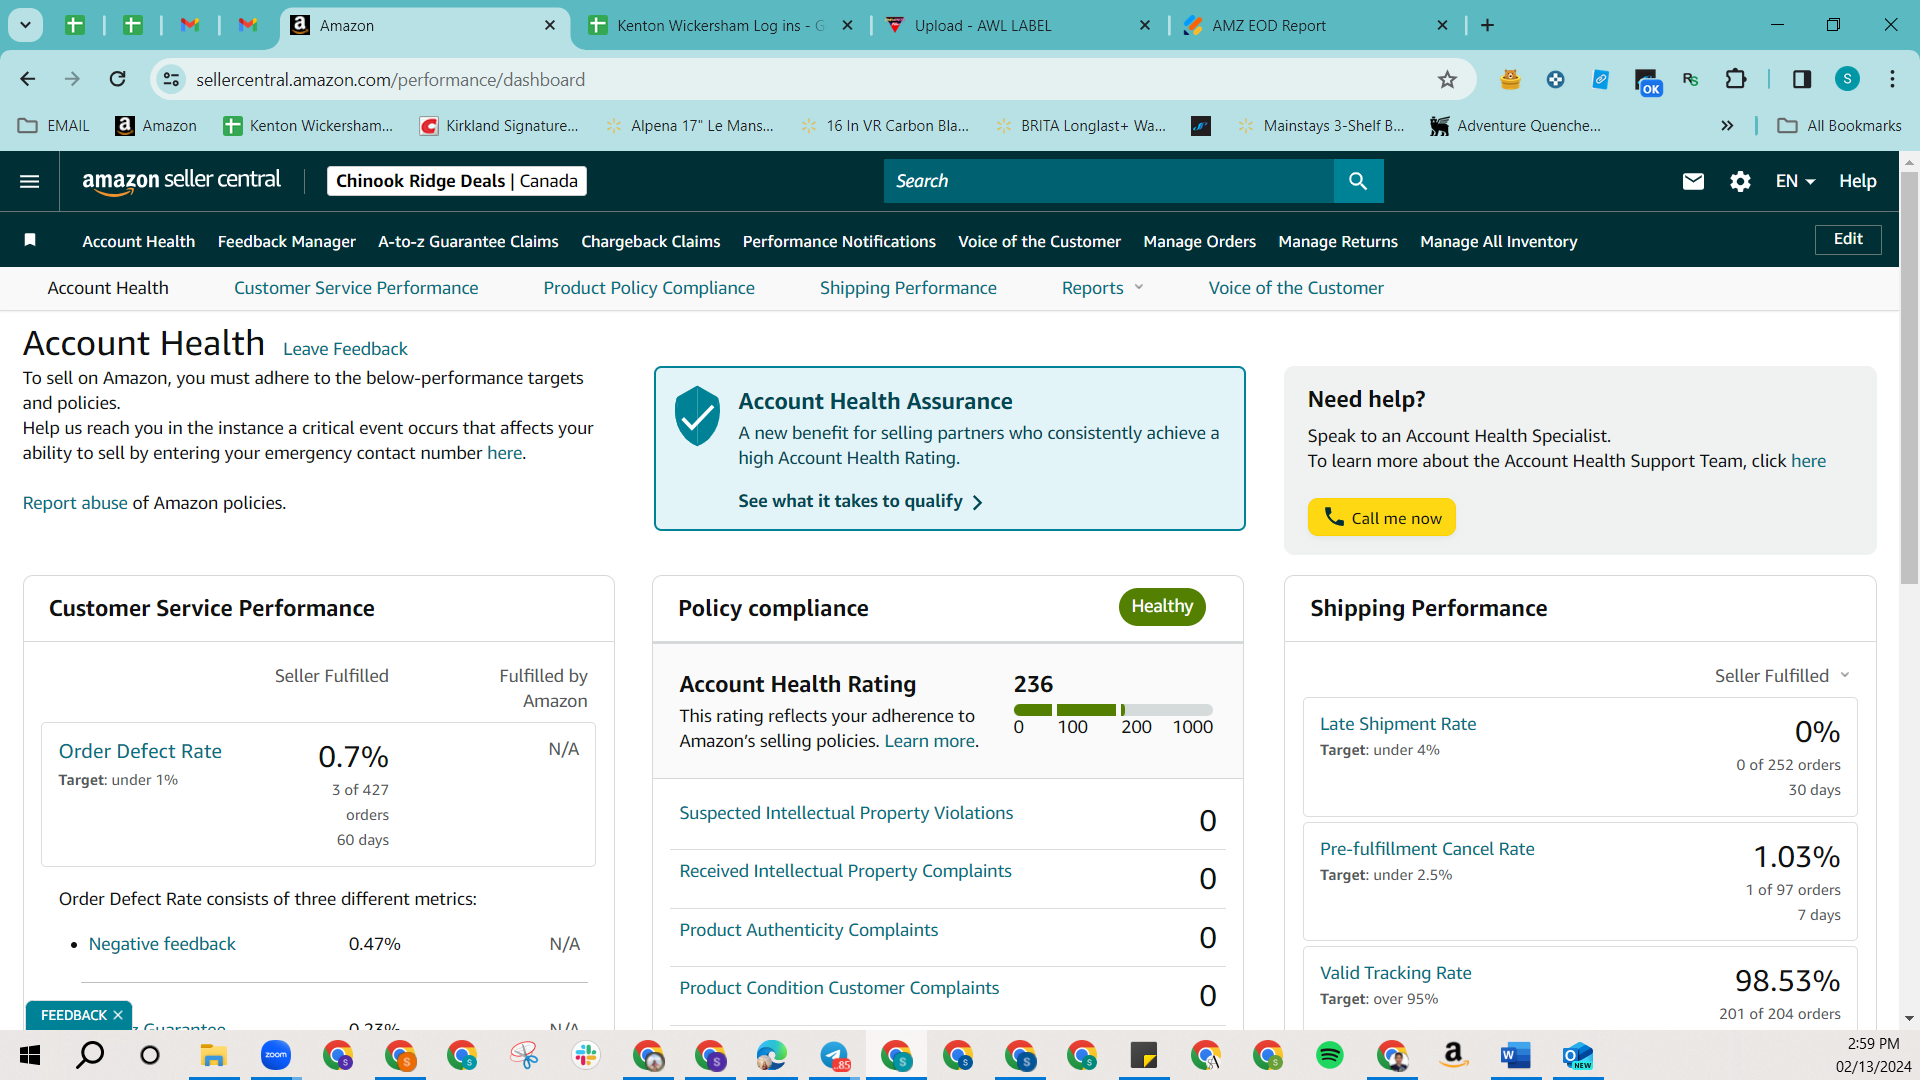Viewport: 1920px width, 1080px height.
Task: Launch File Explorer from the taskbar
Action: (213, 1055)
